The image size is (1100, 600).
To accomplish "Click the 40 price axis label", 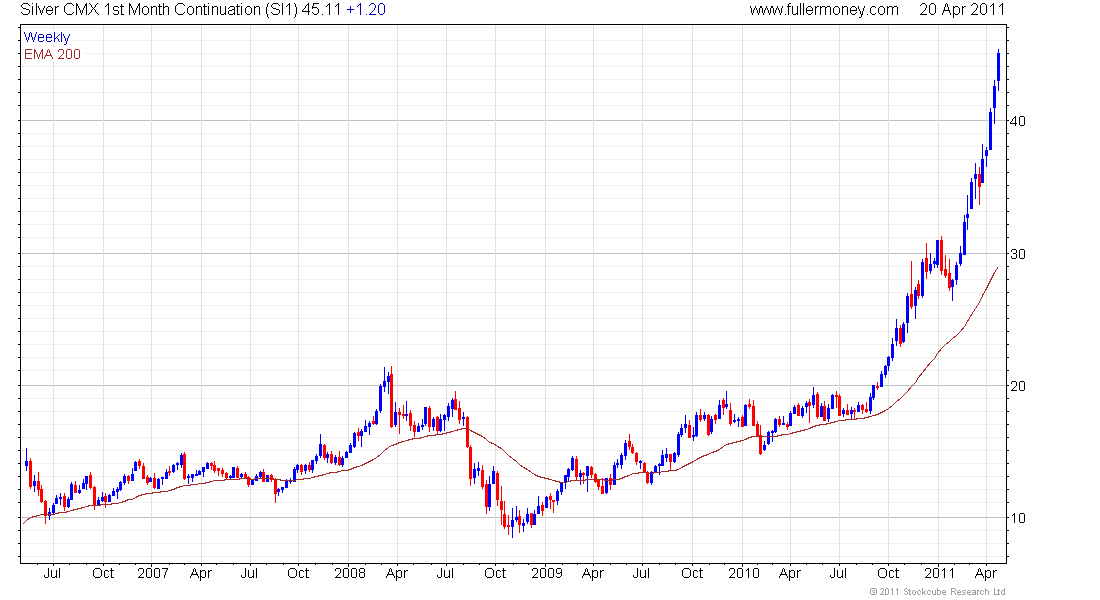I will (x=1017, y=121).
